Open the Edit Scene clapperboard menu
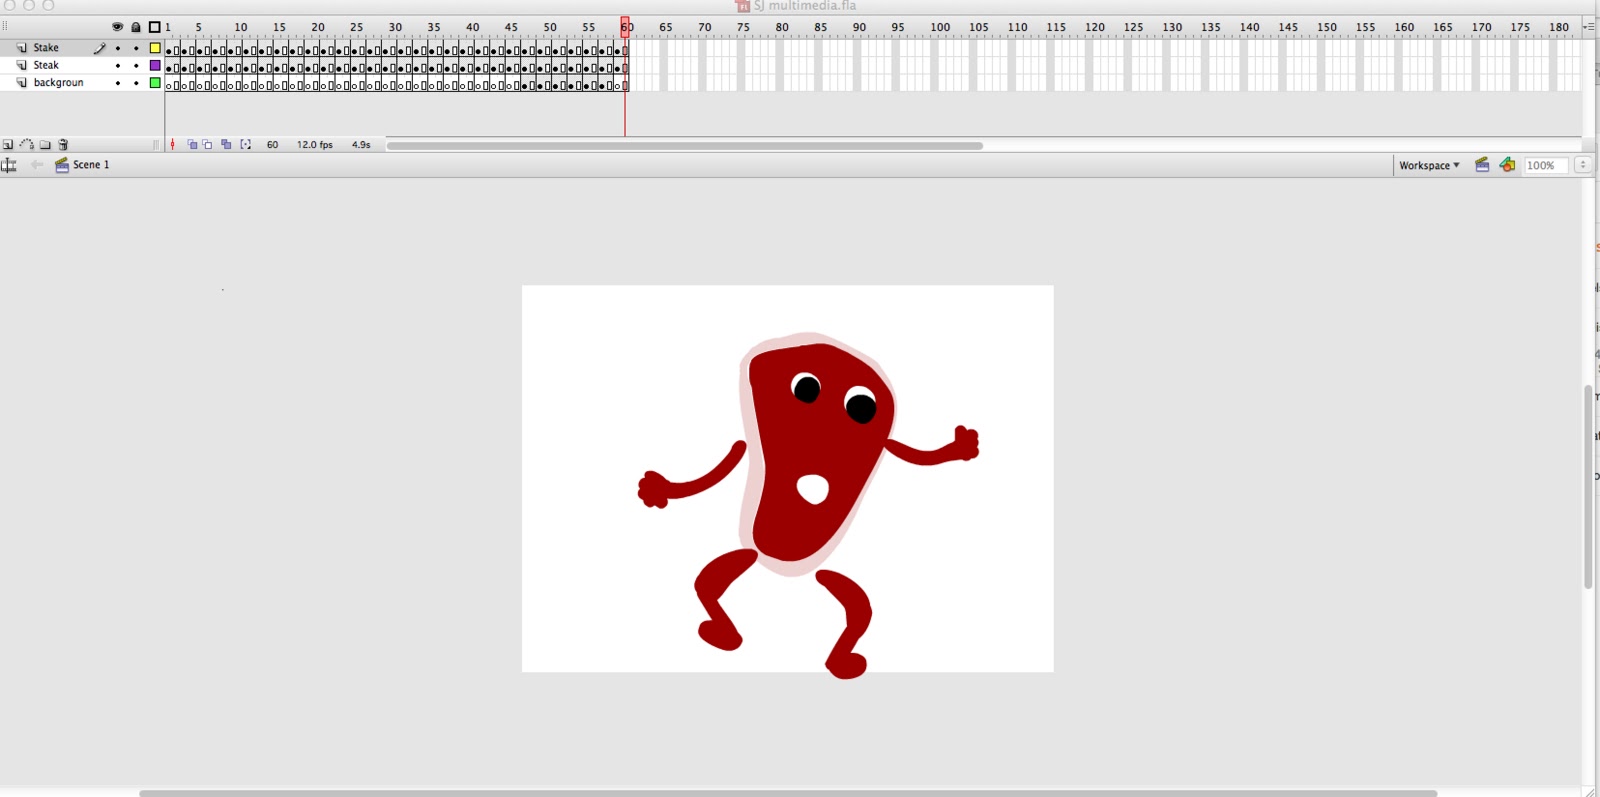Image resolution: width=1600 pixels, height=797 pixels. coord(1482,165)
